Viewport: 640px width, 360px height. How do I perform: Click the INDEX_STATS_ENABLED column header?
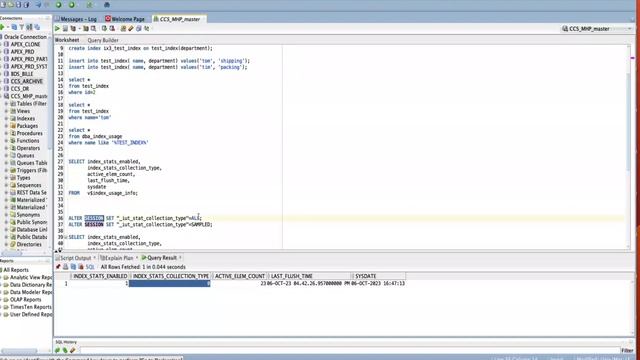pyautogui.click(x=100, y=276)
